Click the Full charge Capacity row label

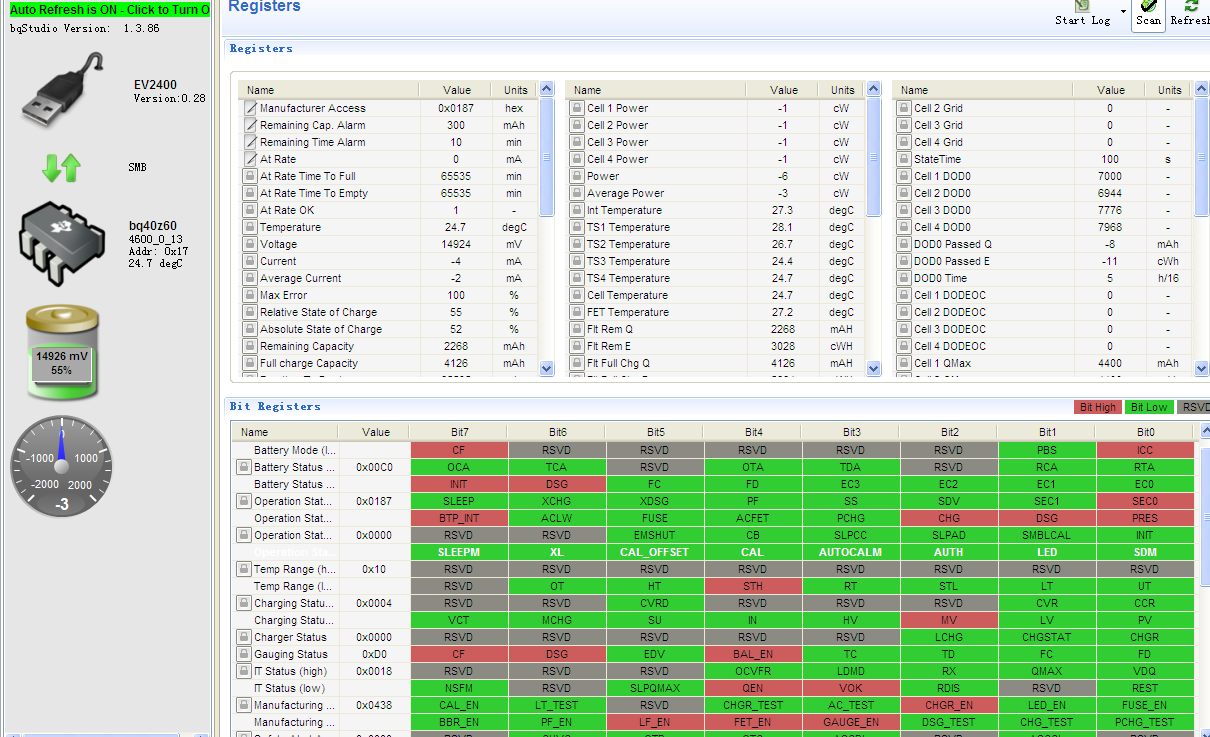309,363
